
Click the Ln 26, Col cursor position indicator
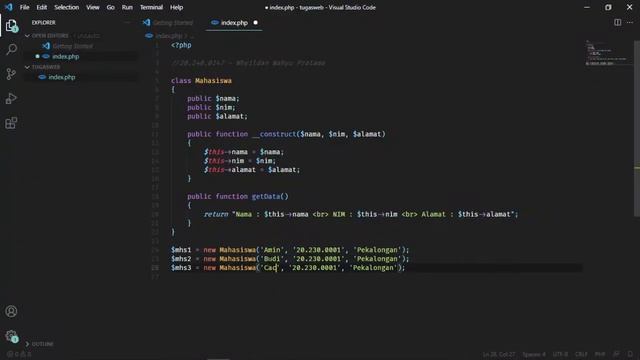coord(499,354)
